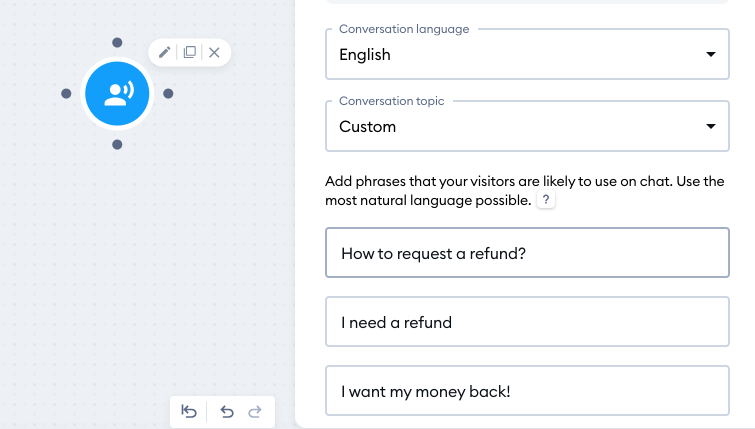Image resolution: width=755 pixels, height=429 pixels.
Task: Select the blue visitor-says trigger node
Action: (117, 93)
